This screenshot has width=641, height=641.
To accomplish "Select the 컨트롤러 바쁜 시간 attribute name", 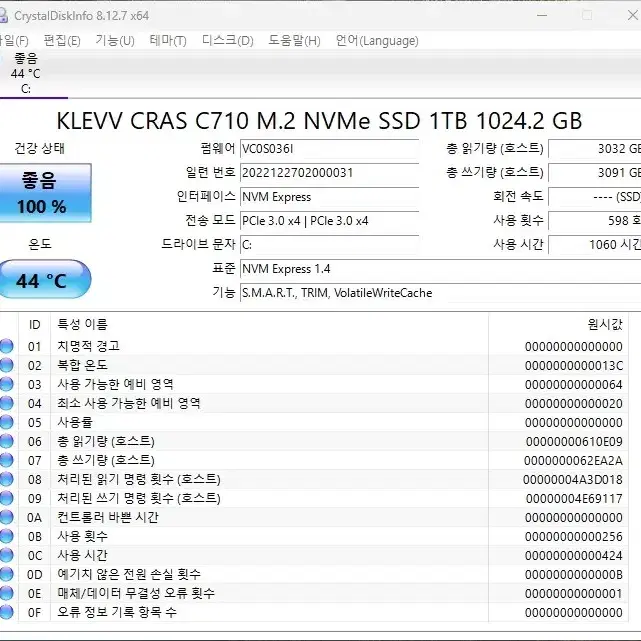I will point(108,517).
